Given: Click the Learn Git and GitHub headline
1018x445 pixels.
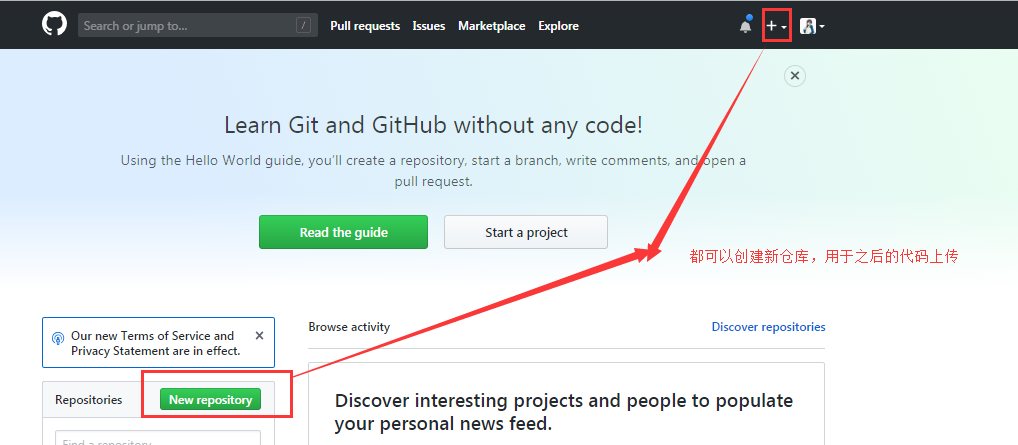Looking at the screenshot, I should click(x=433, y=125).
